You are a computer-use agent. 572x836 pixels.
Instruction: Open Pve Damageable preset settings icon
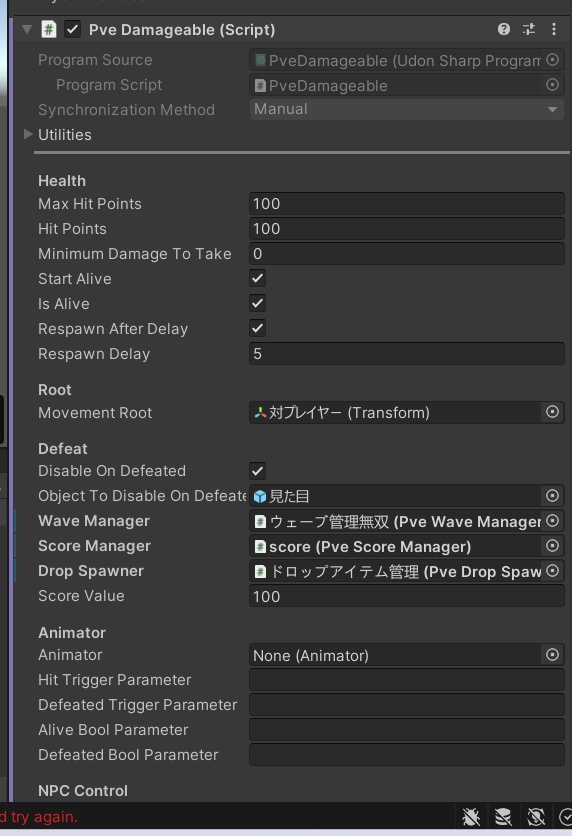point(529,29)
